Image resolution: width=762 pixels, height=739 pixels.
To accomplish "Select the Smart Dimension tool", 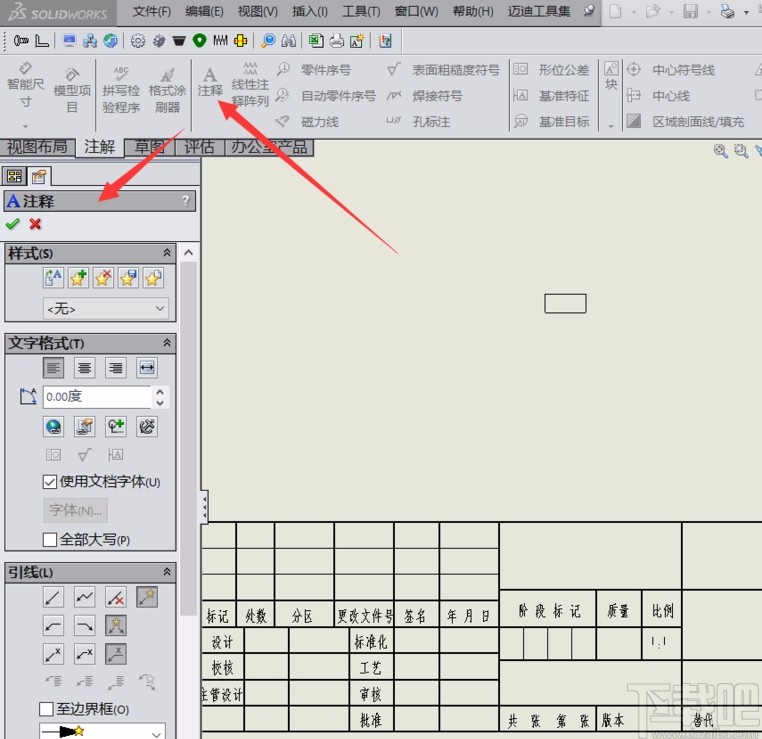I will (x=25, y=85).
